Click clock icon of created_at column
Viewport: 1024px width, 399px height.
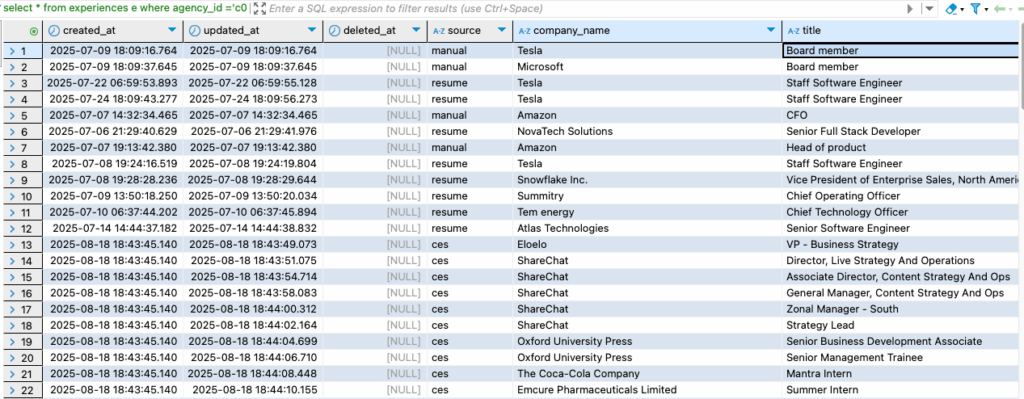(54, 31)
